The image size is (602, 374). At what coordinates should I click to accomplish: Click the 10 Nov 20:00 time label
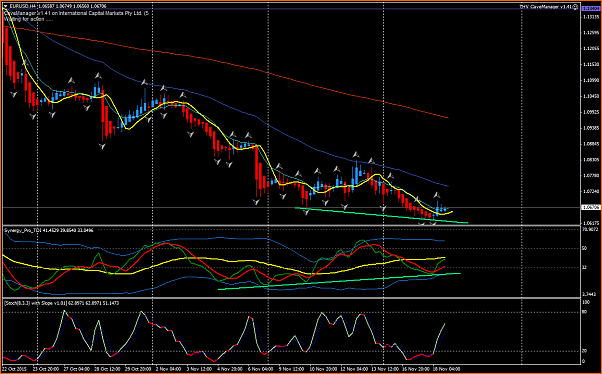coord(323,369)
